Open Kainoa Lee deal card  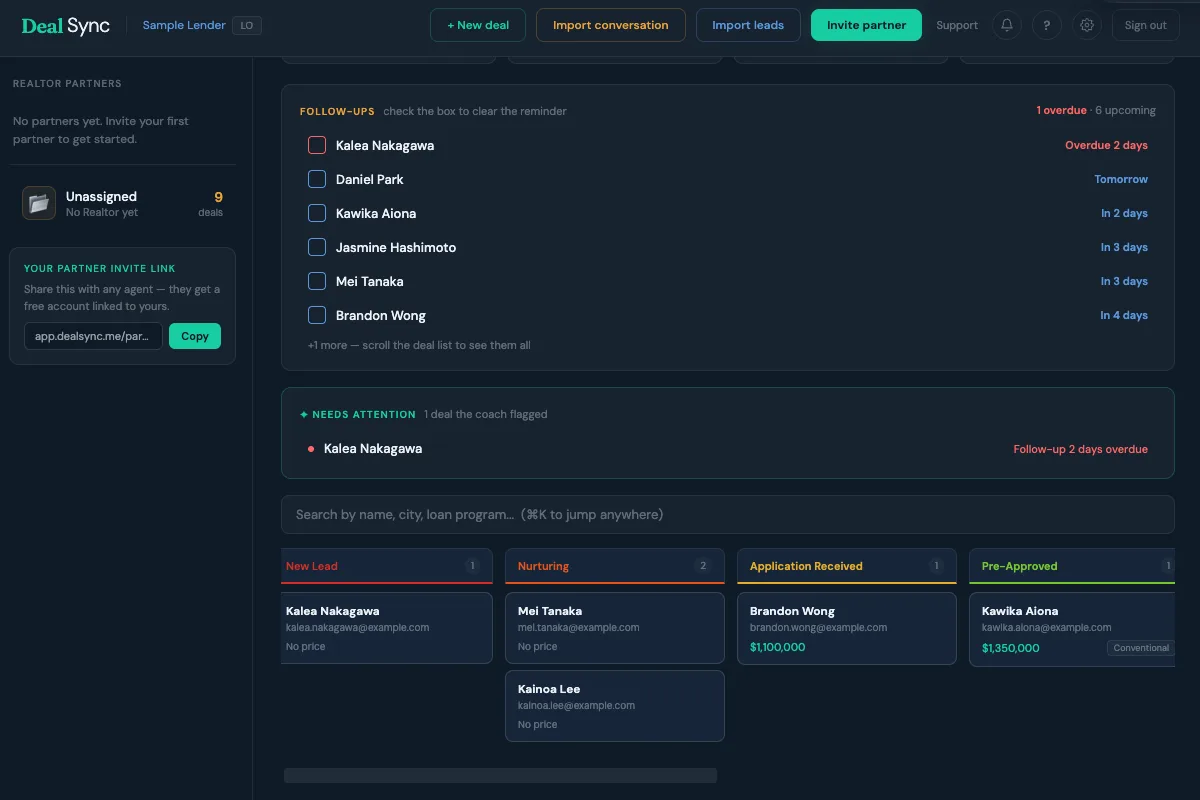[615, 706]
